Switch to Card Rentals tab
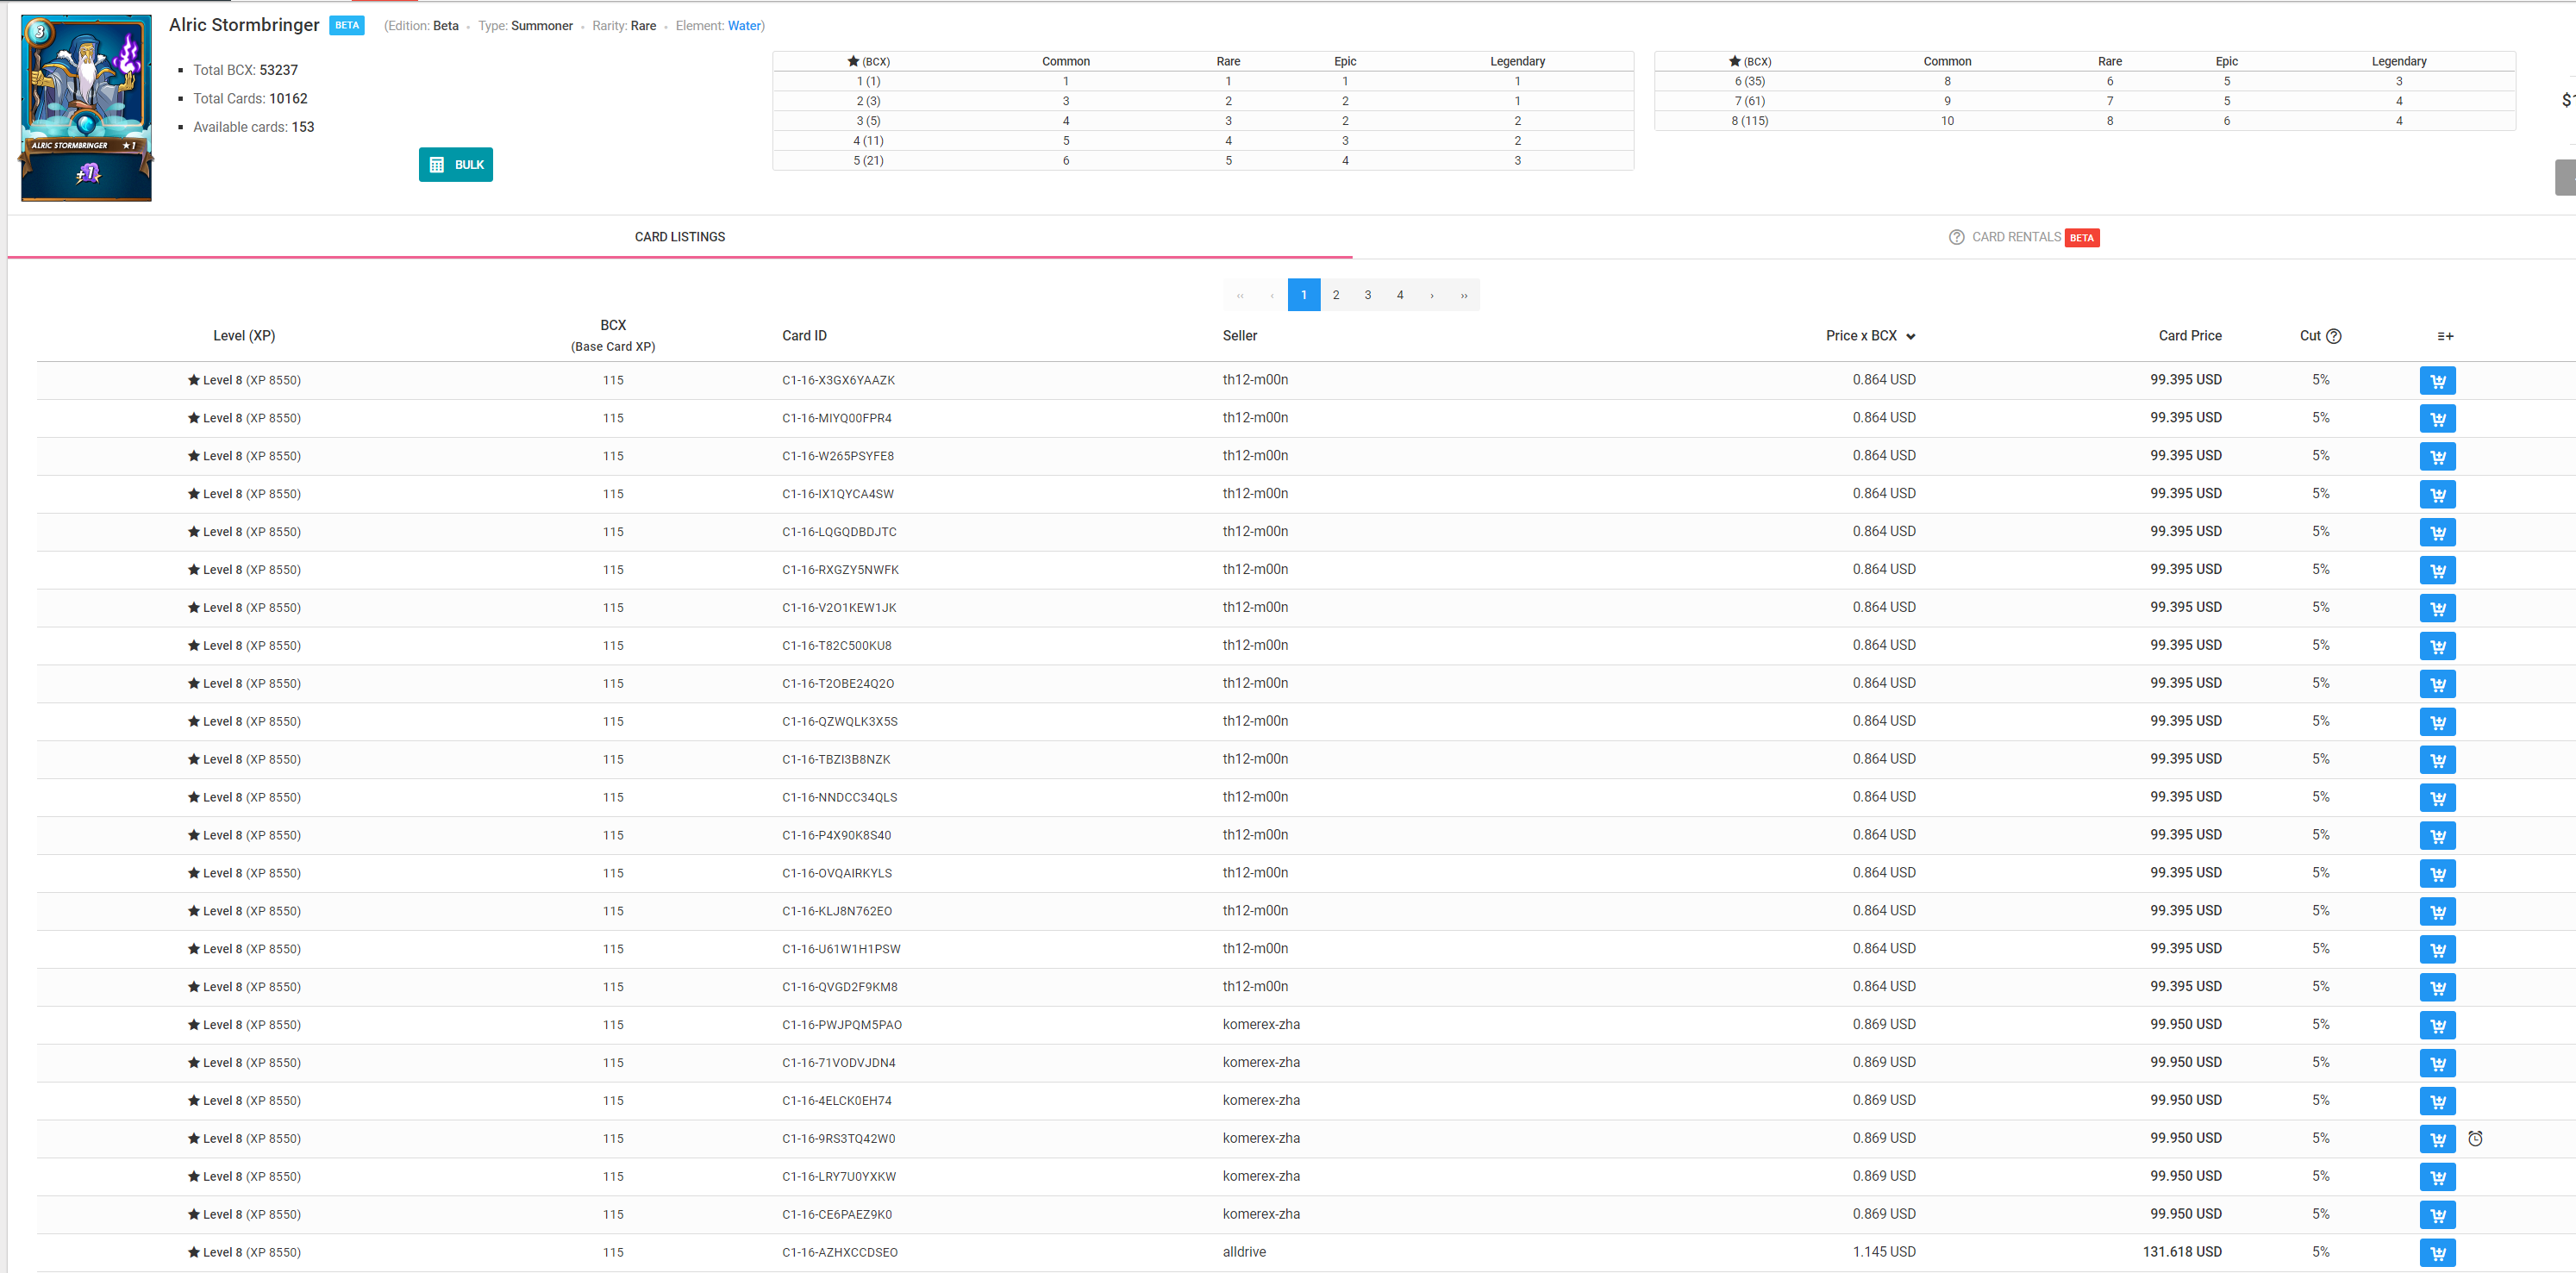2576x1273 pixels. click(x=2015, y=237)
